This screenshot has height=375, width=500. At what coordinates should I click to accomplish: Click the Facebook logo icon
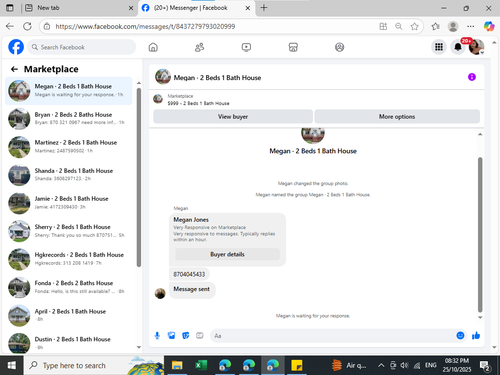pos(16,47)
